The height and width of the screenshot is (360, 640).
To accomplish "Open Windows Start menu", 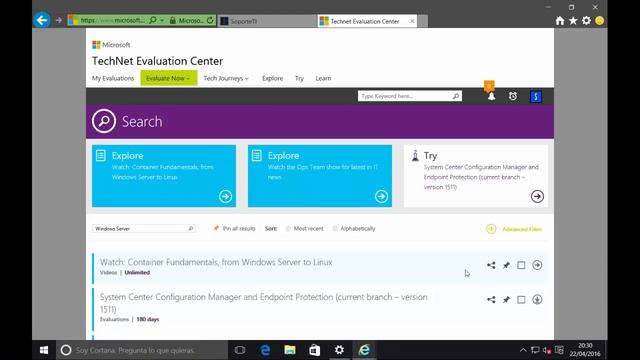I will point(44,350).
